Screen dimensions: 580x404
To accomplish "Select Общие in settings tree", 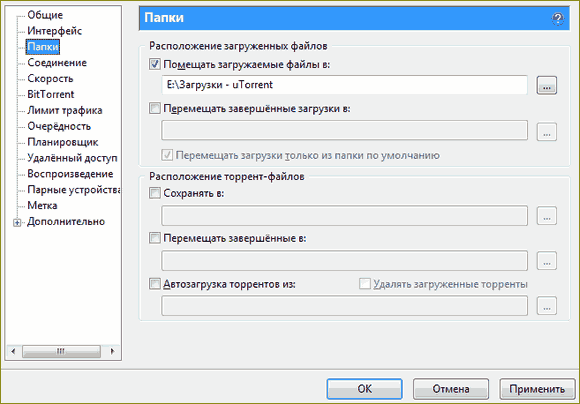I will [45, 15].
